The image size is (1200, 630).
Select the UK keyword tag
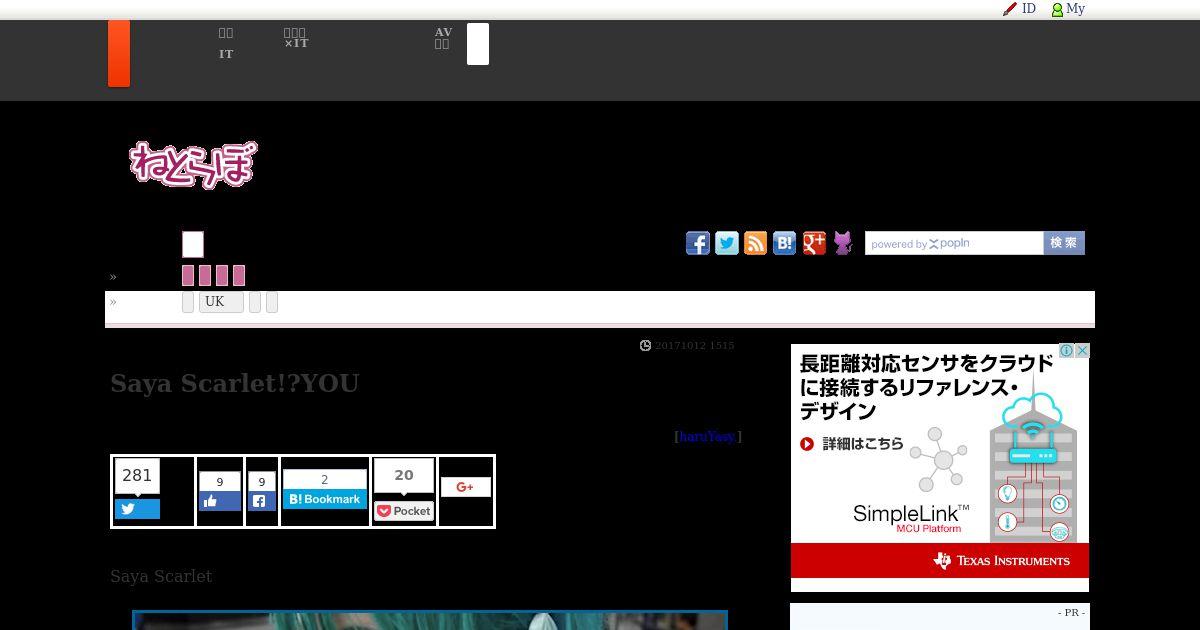coord(221,302)
